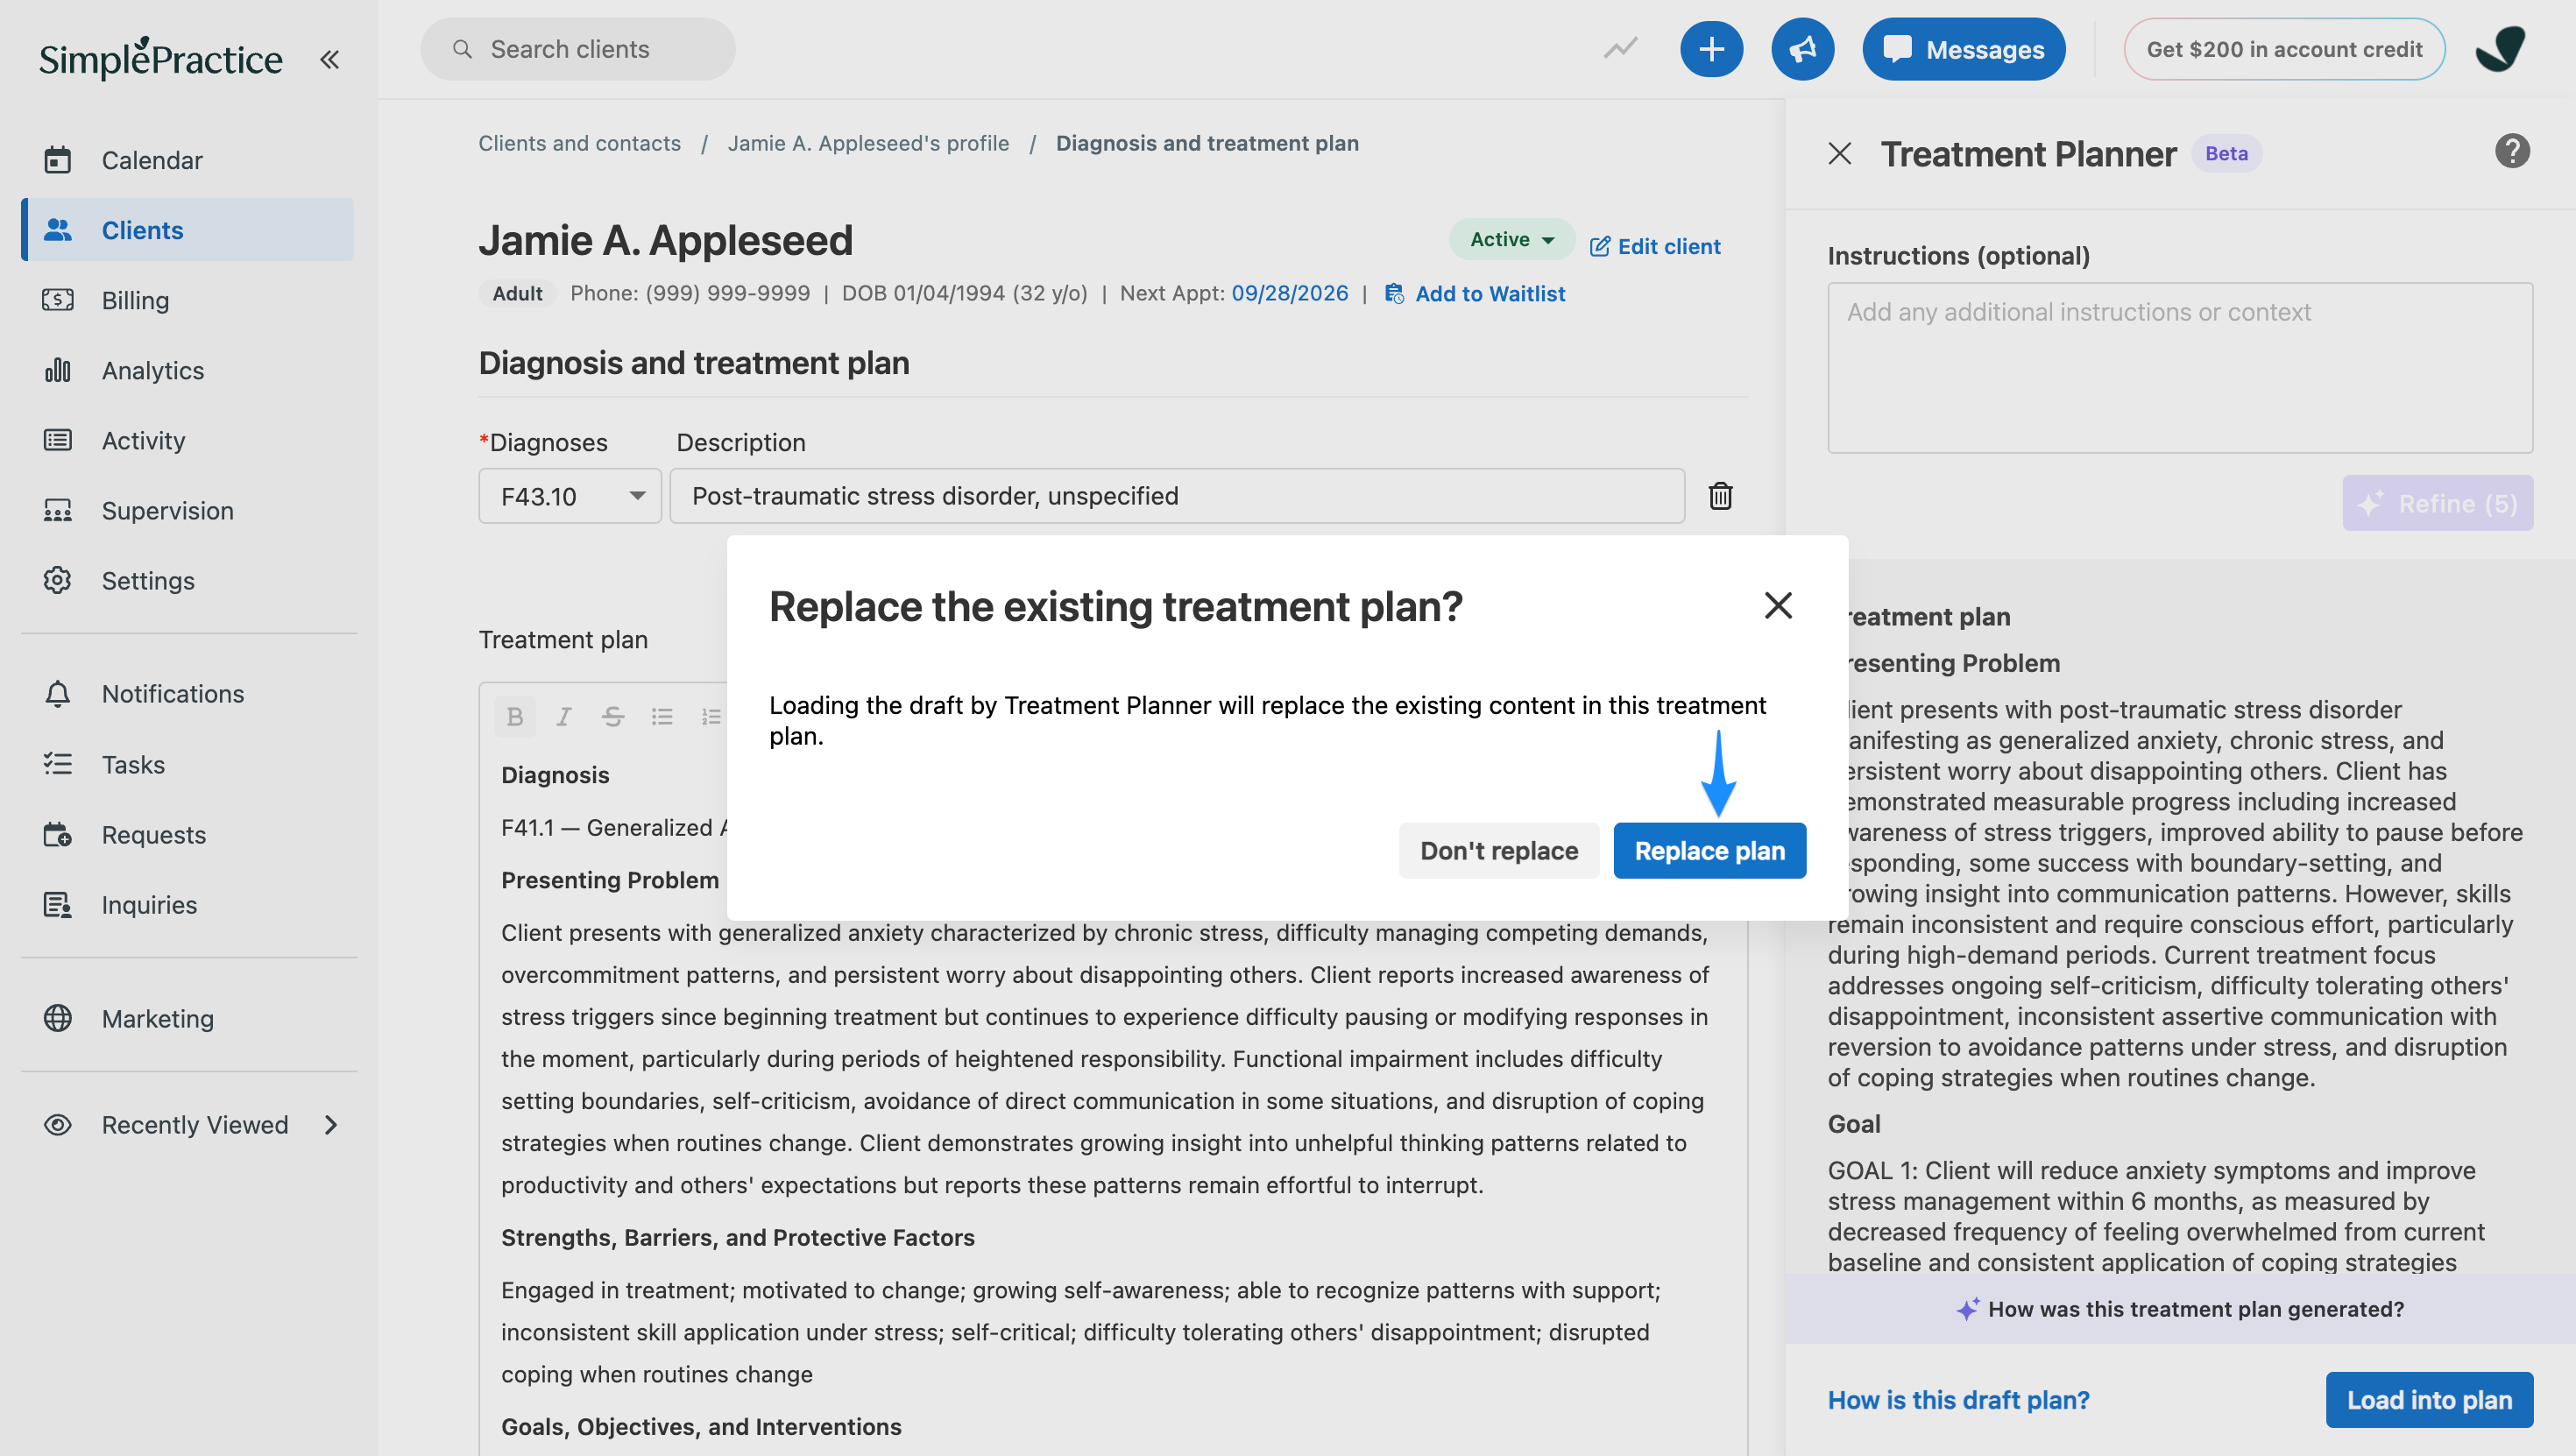The height and width of the screenshot is (1456, 2576).
Task: Toggle strikethrough formatting
Action: (613, 716)
